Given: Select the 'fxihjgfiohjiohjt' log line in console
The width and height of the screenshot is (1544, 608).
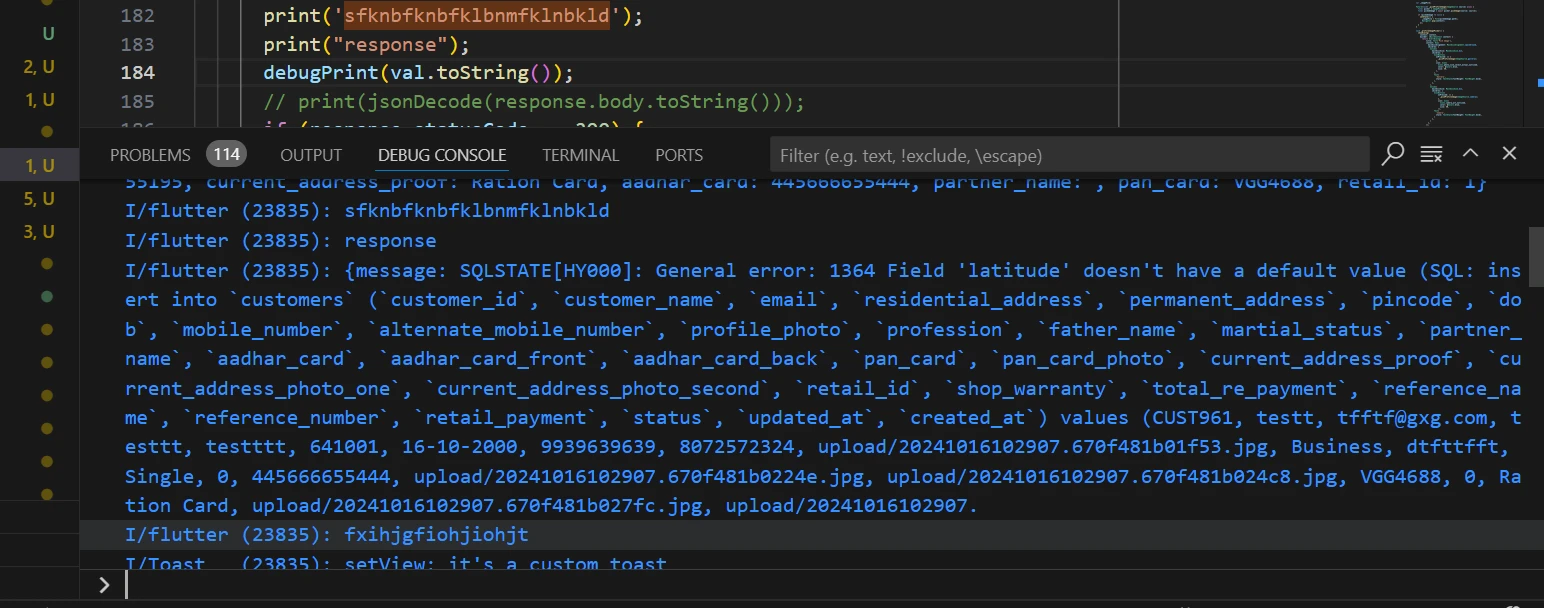Looking at the screenshot, I should (436, 535).
